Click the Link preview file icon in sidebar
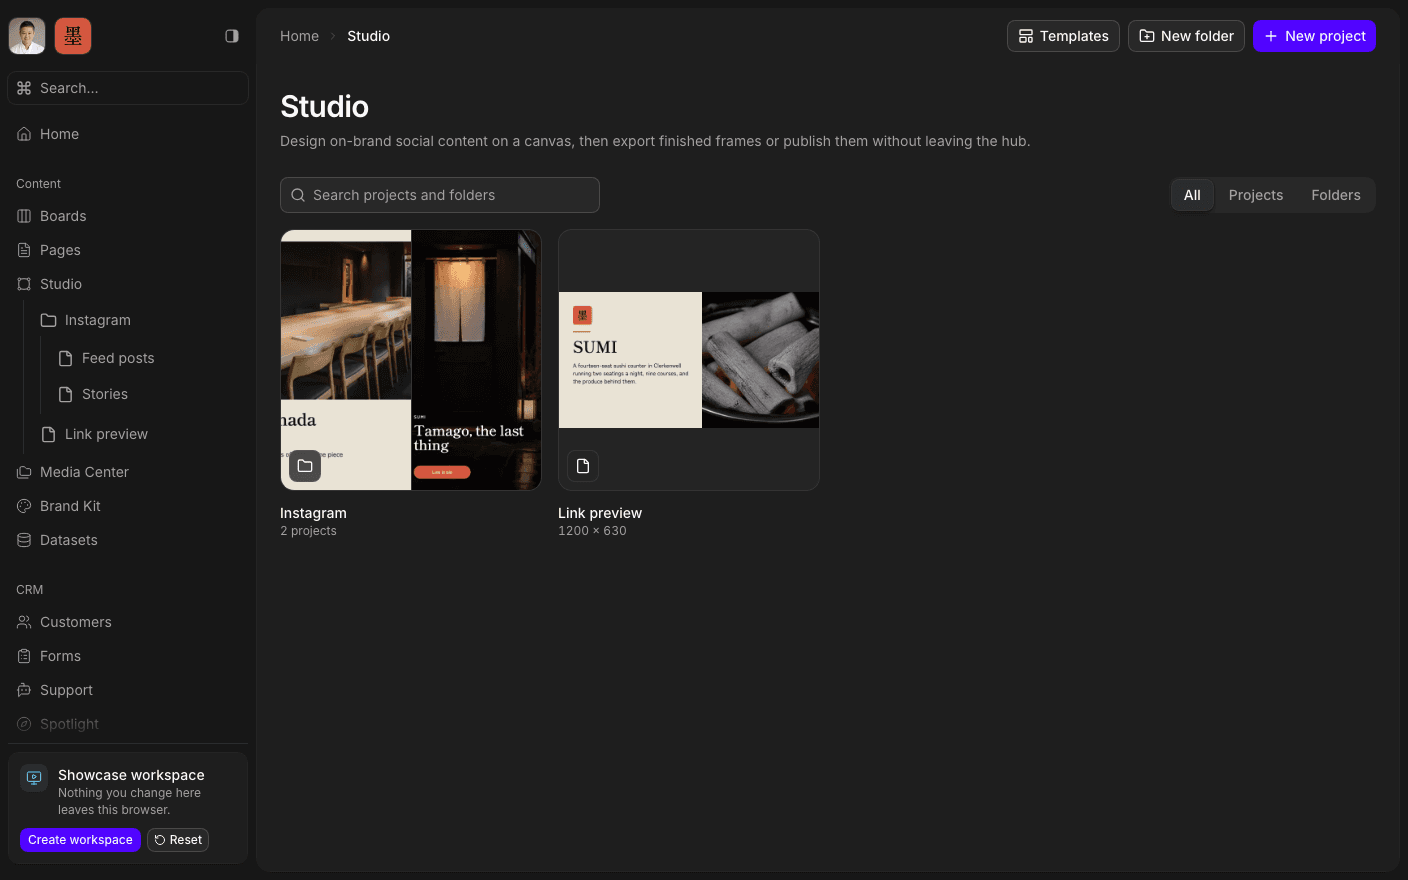Viewport: 1408px width, 880px height. pos(48,434)
